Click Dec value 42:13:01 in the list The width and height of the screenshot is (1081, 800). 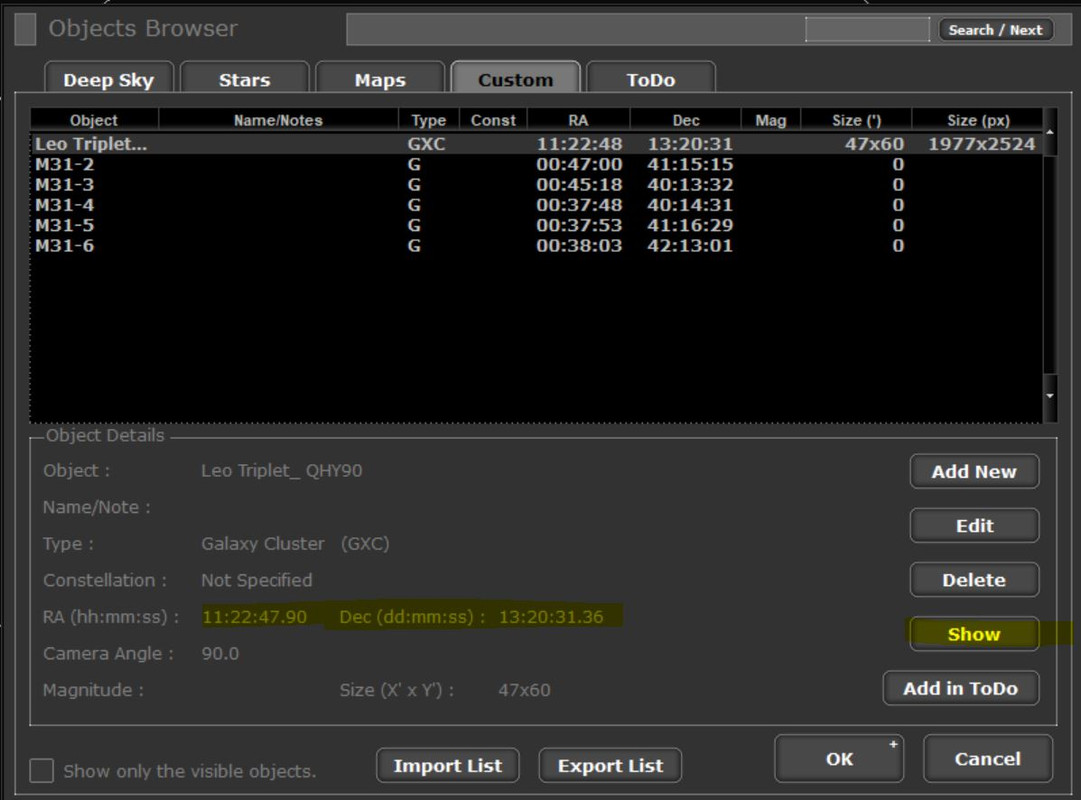coord(689,246)
